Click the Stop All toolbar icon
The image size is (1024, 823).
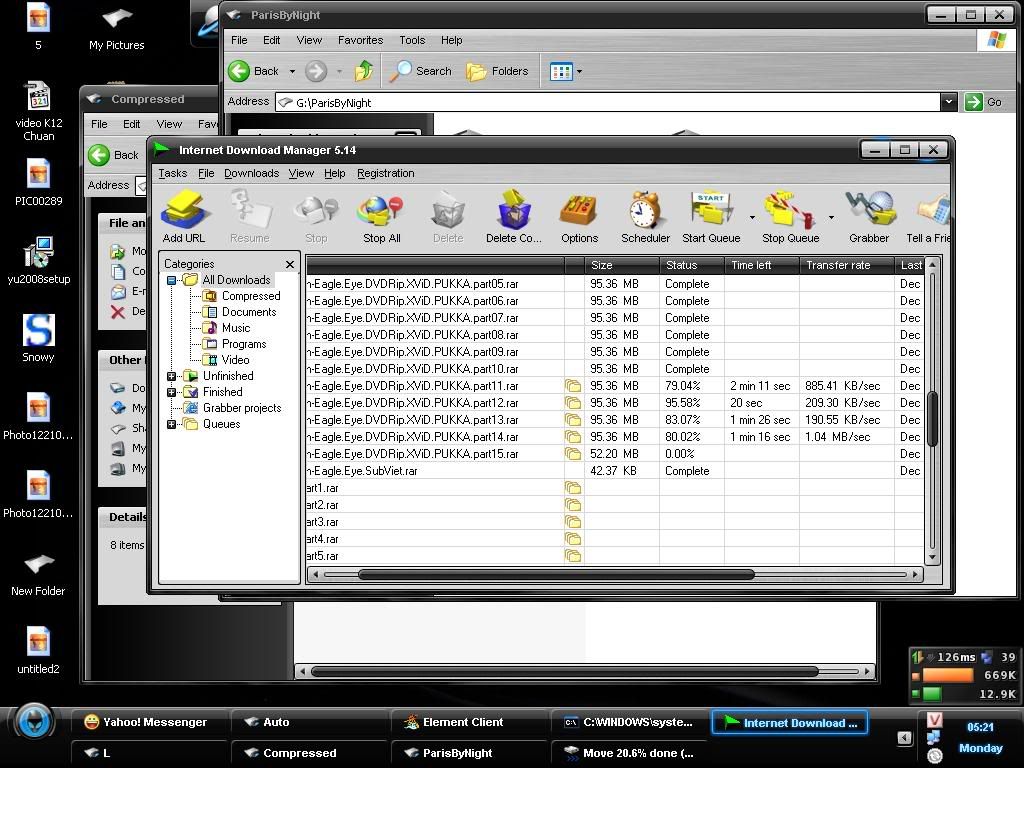[x=381, y=216]
